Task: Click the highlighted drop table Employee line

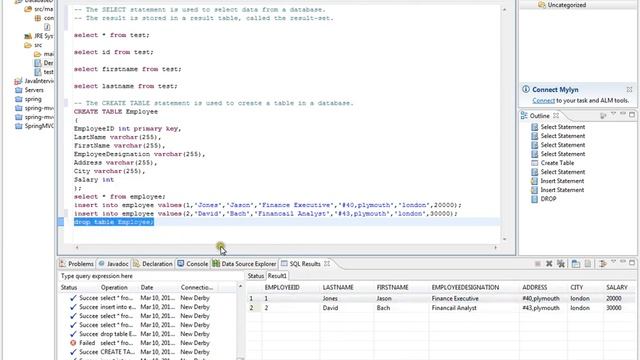Action: point(114,222)
